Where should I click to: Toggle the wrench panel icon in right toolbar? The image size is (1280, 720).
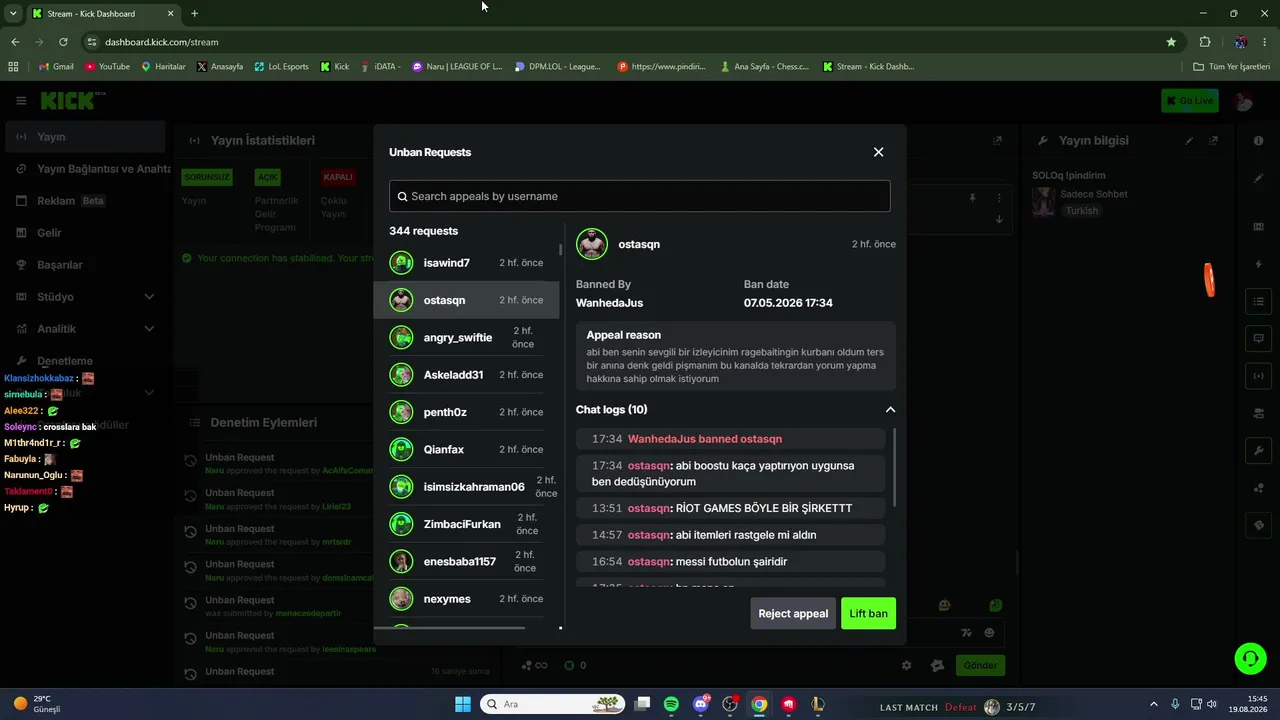[1258, 451]
